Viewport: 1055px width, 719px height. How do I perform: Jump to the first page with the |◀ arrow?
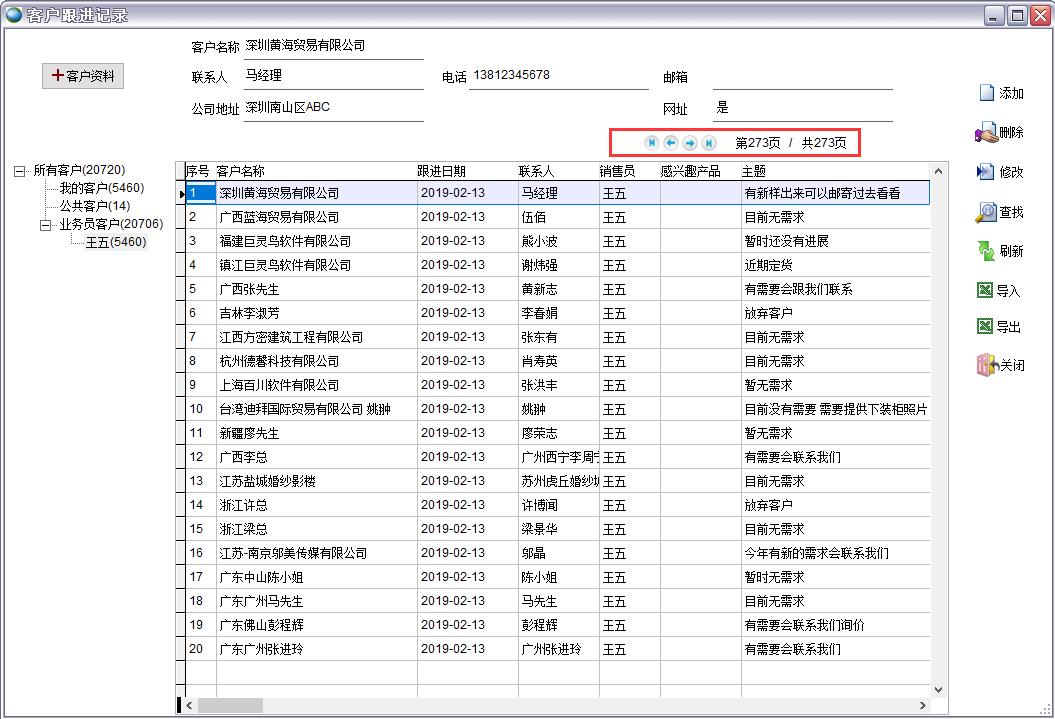(x=652, y=143)
